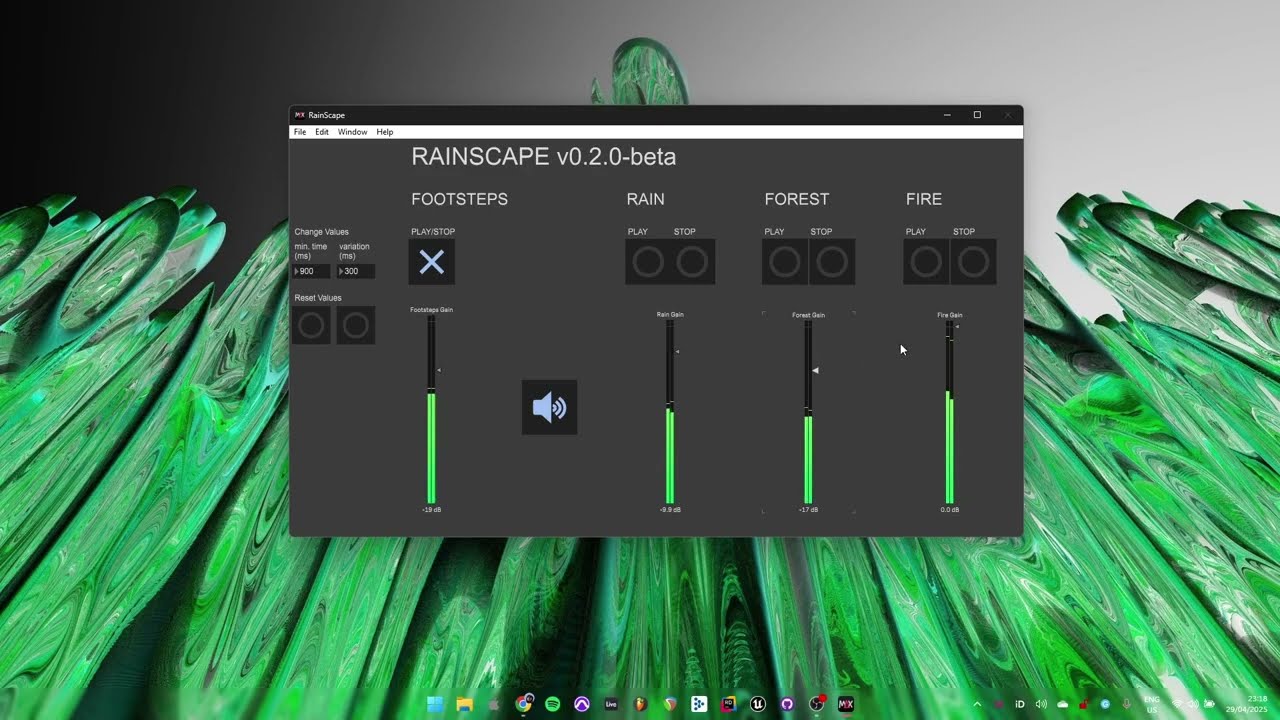Click on the Footsteps Gain slider
The width and height of the screenshot is (1280, 720).
pos(432,410)
